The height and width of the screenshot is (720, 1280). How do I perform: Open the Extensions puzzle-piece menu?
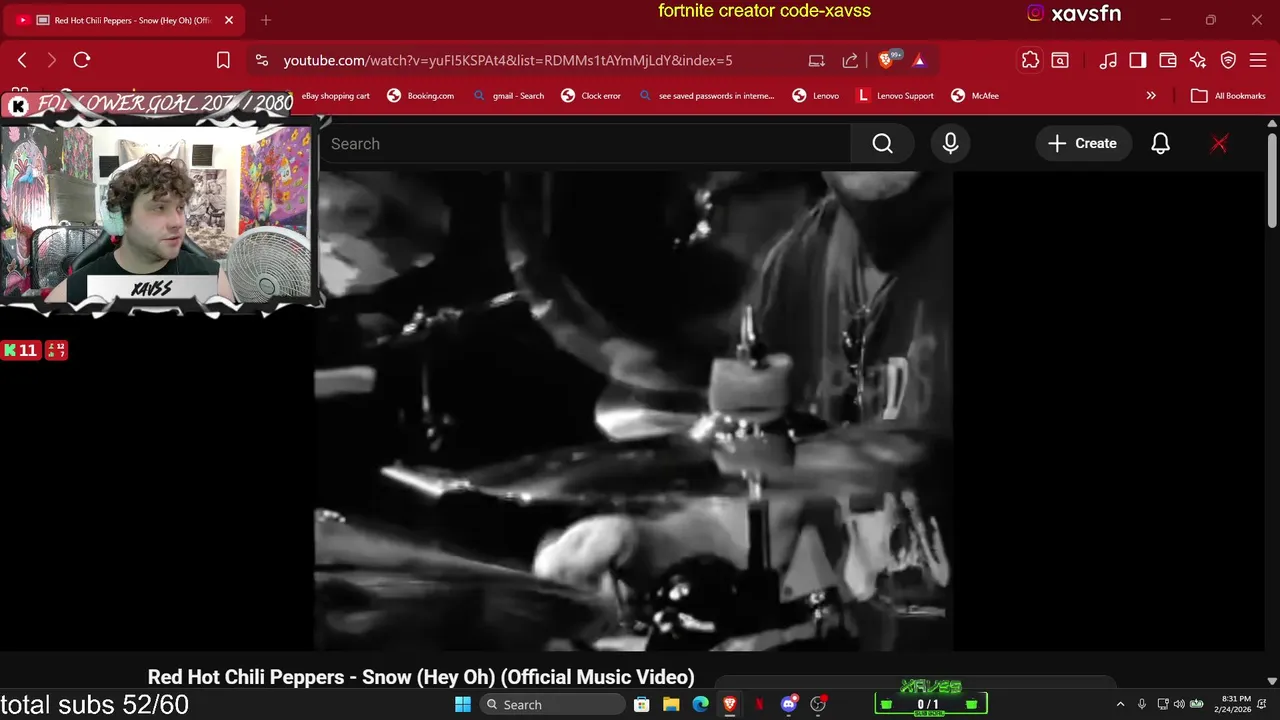click(x=1030, y=60)
